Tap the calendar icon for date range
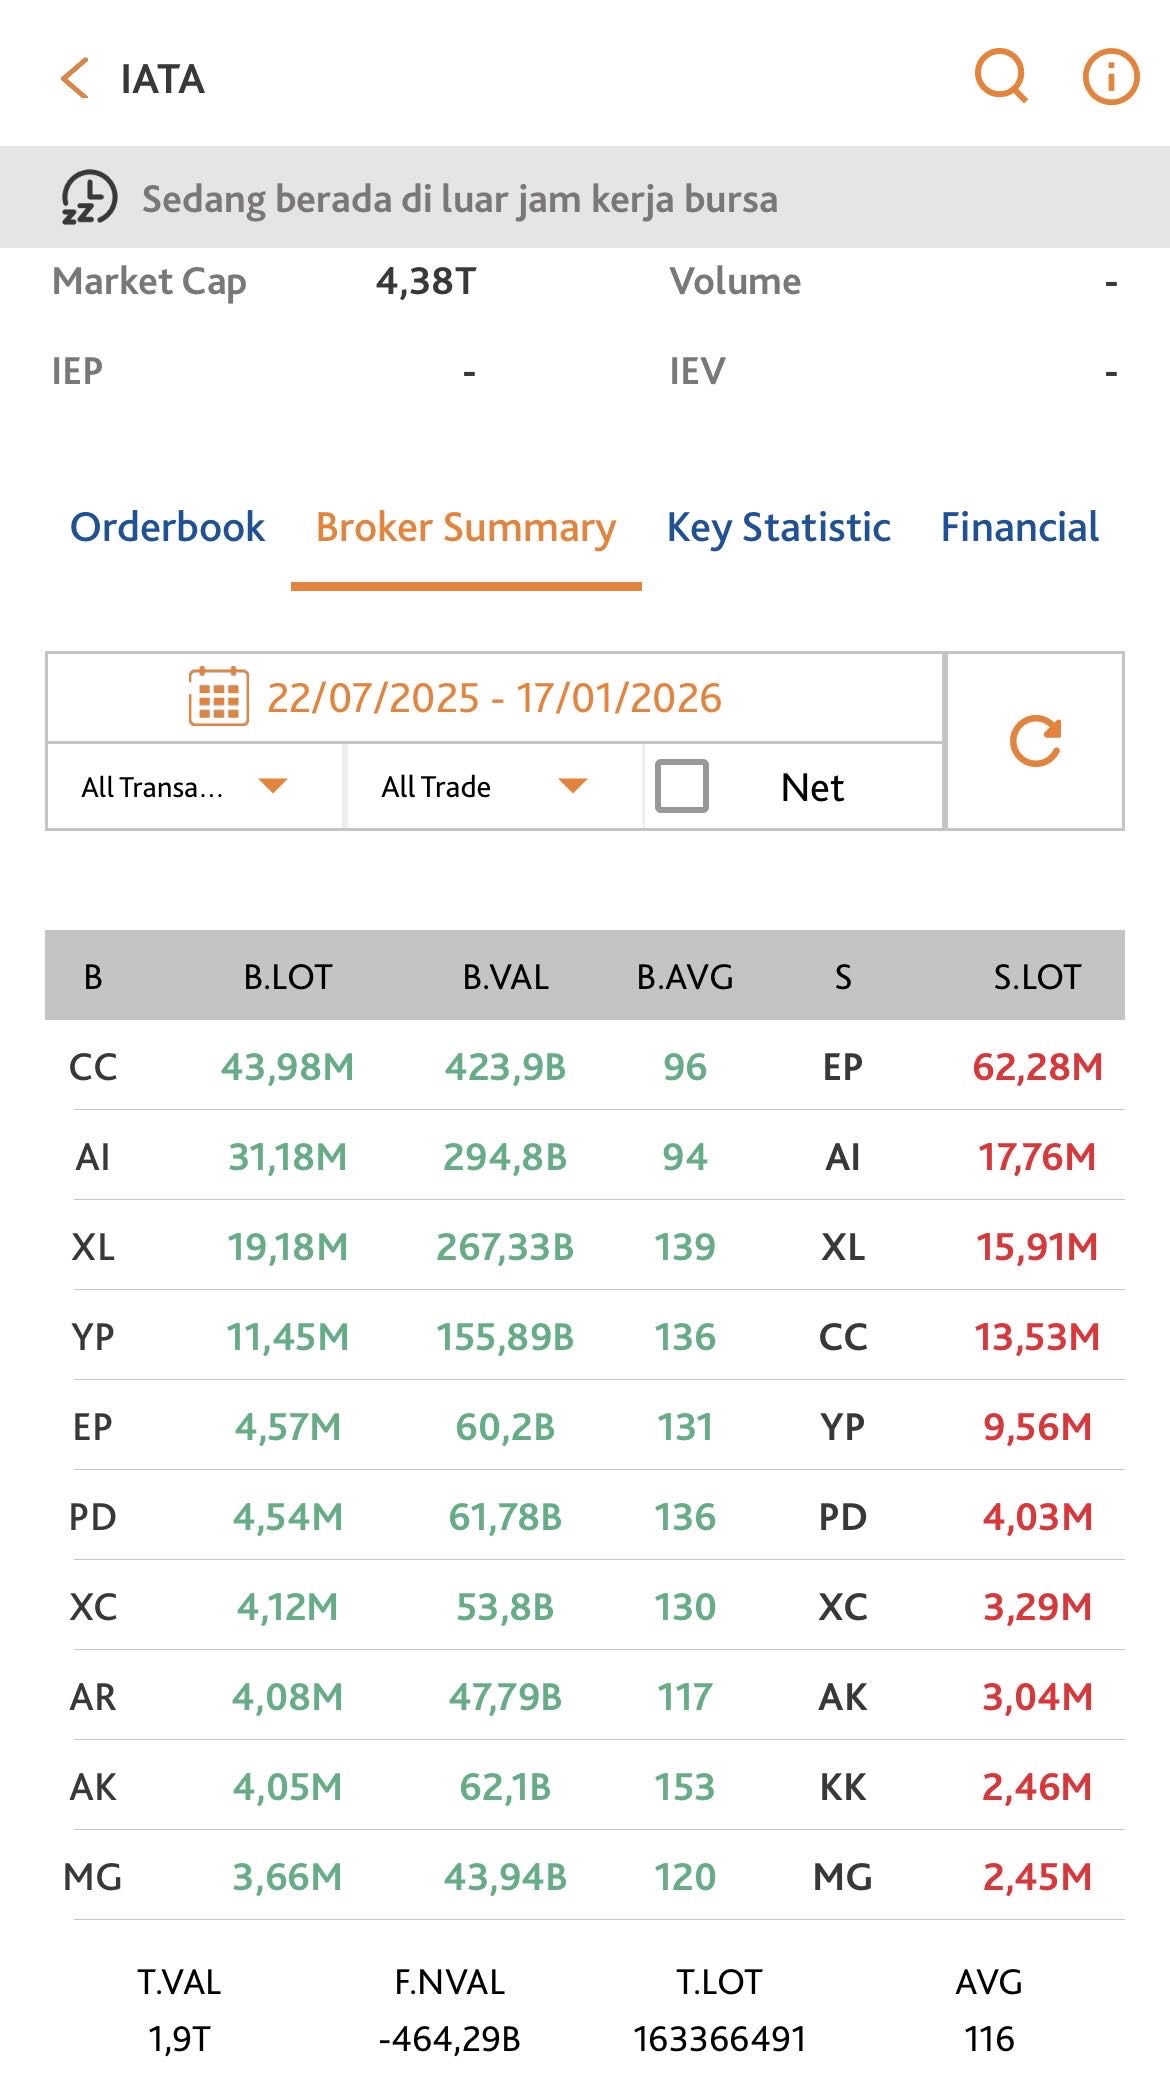This screenshot has width=1170, height=2094. tap(218, 696)
